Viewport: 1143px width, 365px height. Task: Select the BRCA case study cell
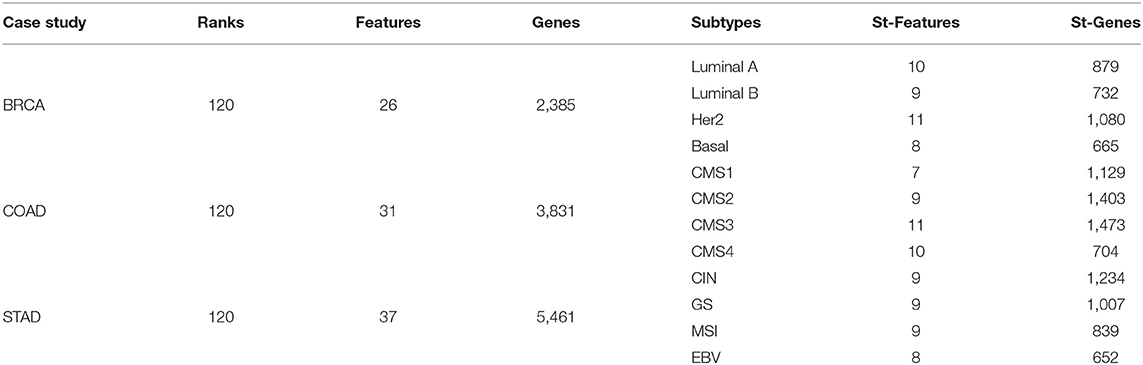pyautogui.click(x=22, y=106)
